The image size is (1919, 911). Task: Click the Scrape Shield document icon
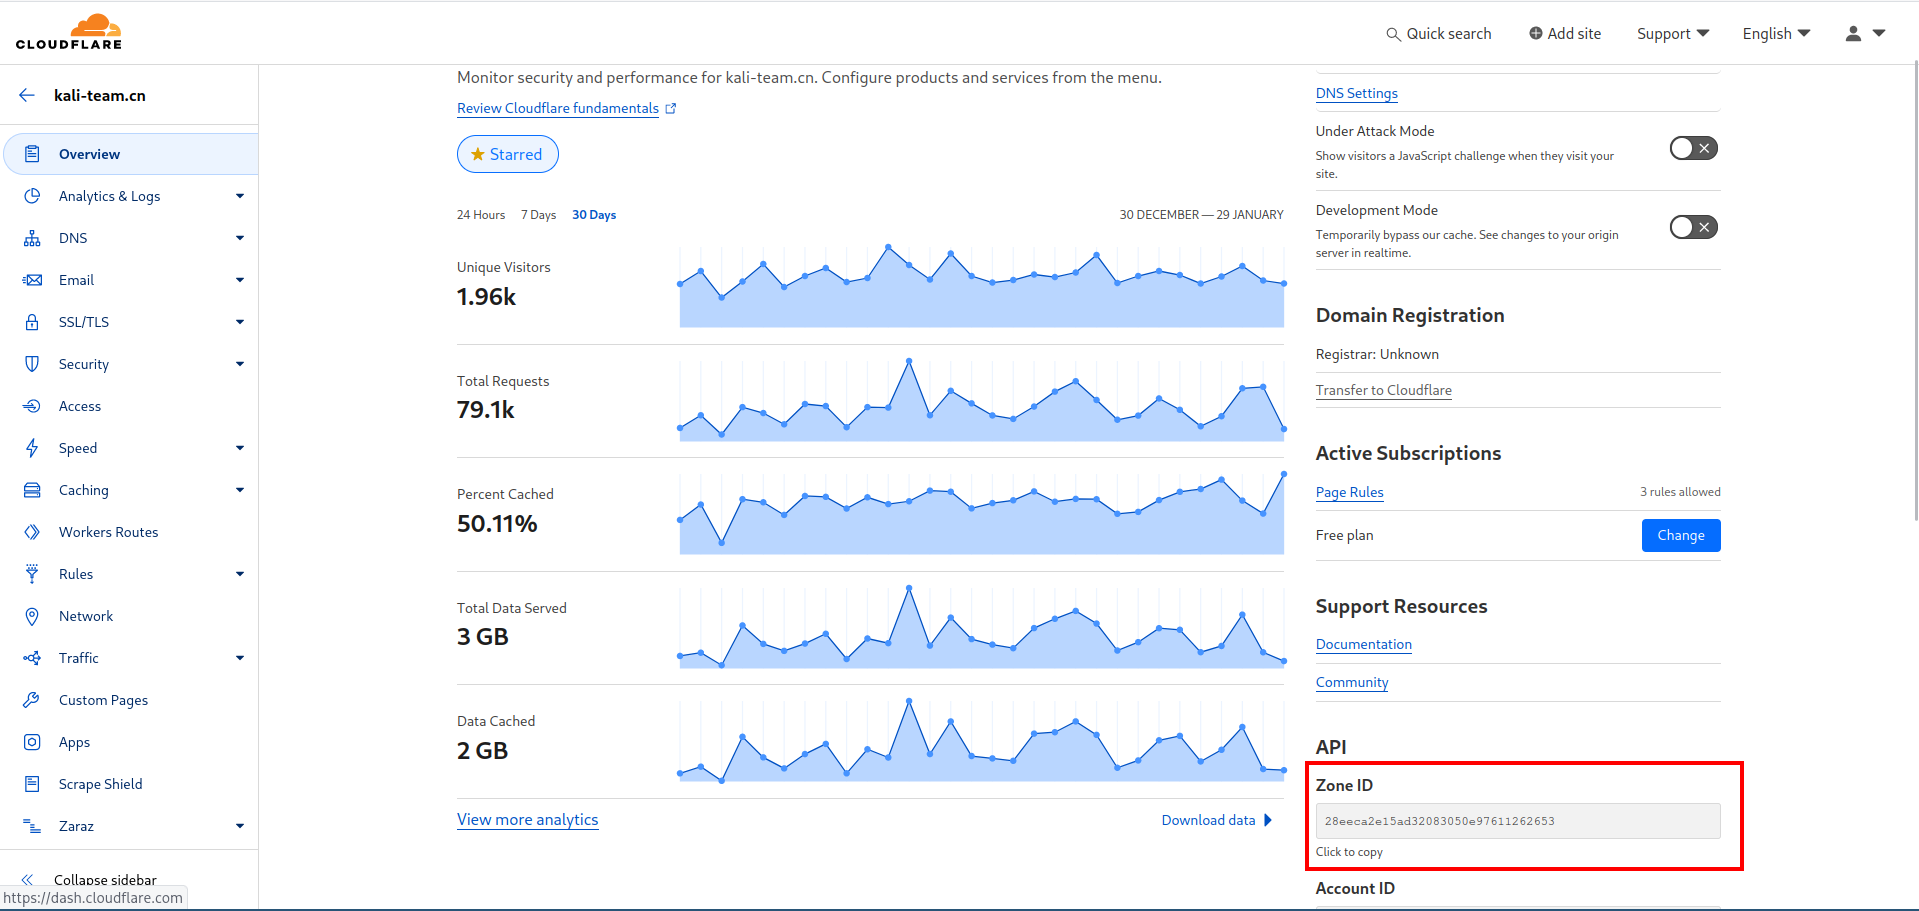click(x=32, y=784)
